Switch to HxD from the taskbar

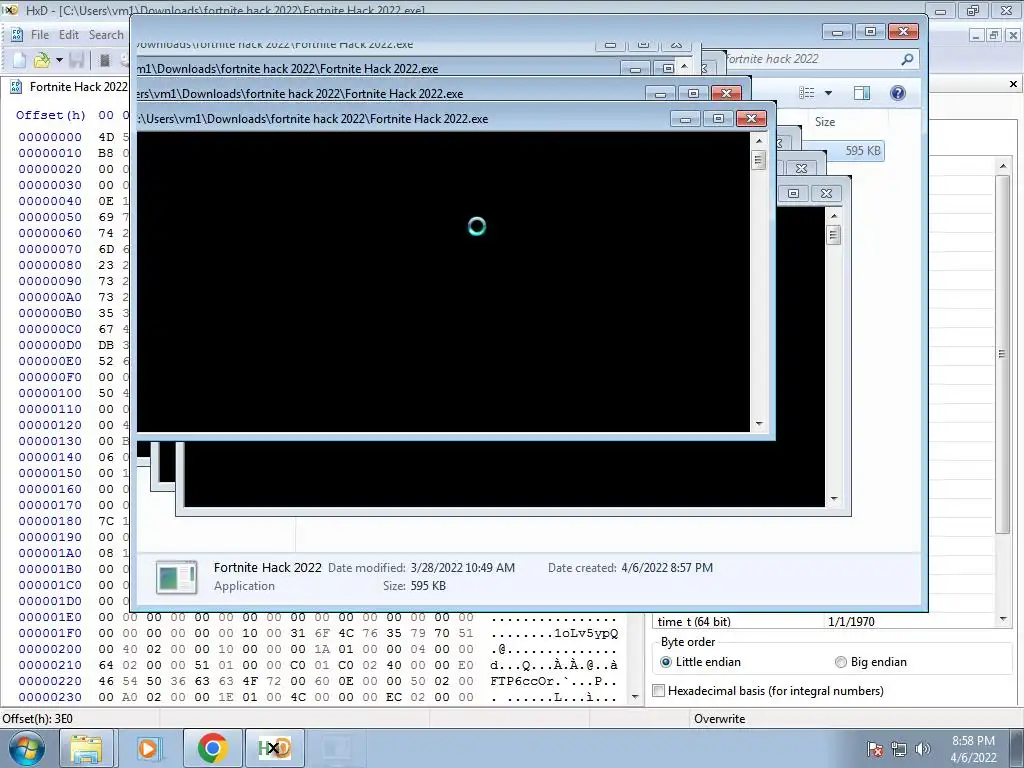point(274,748)
